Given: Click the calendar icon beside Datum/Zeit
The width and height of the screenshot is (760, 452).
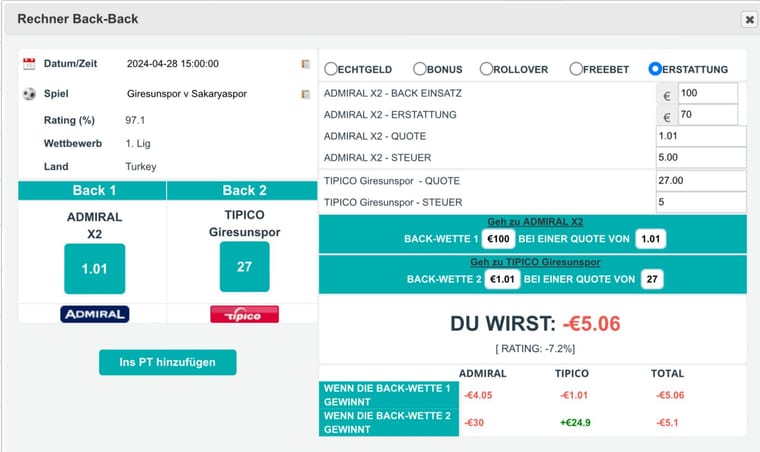Looking at the screenshot, I should coord(29,63).
